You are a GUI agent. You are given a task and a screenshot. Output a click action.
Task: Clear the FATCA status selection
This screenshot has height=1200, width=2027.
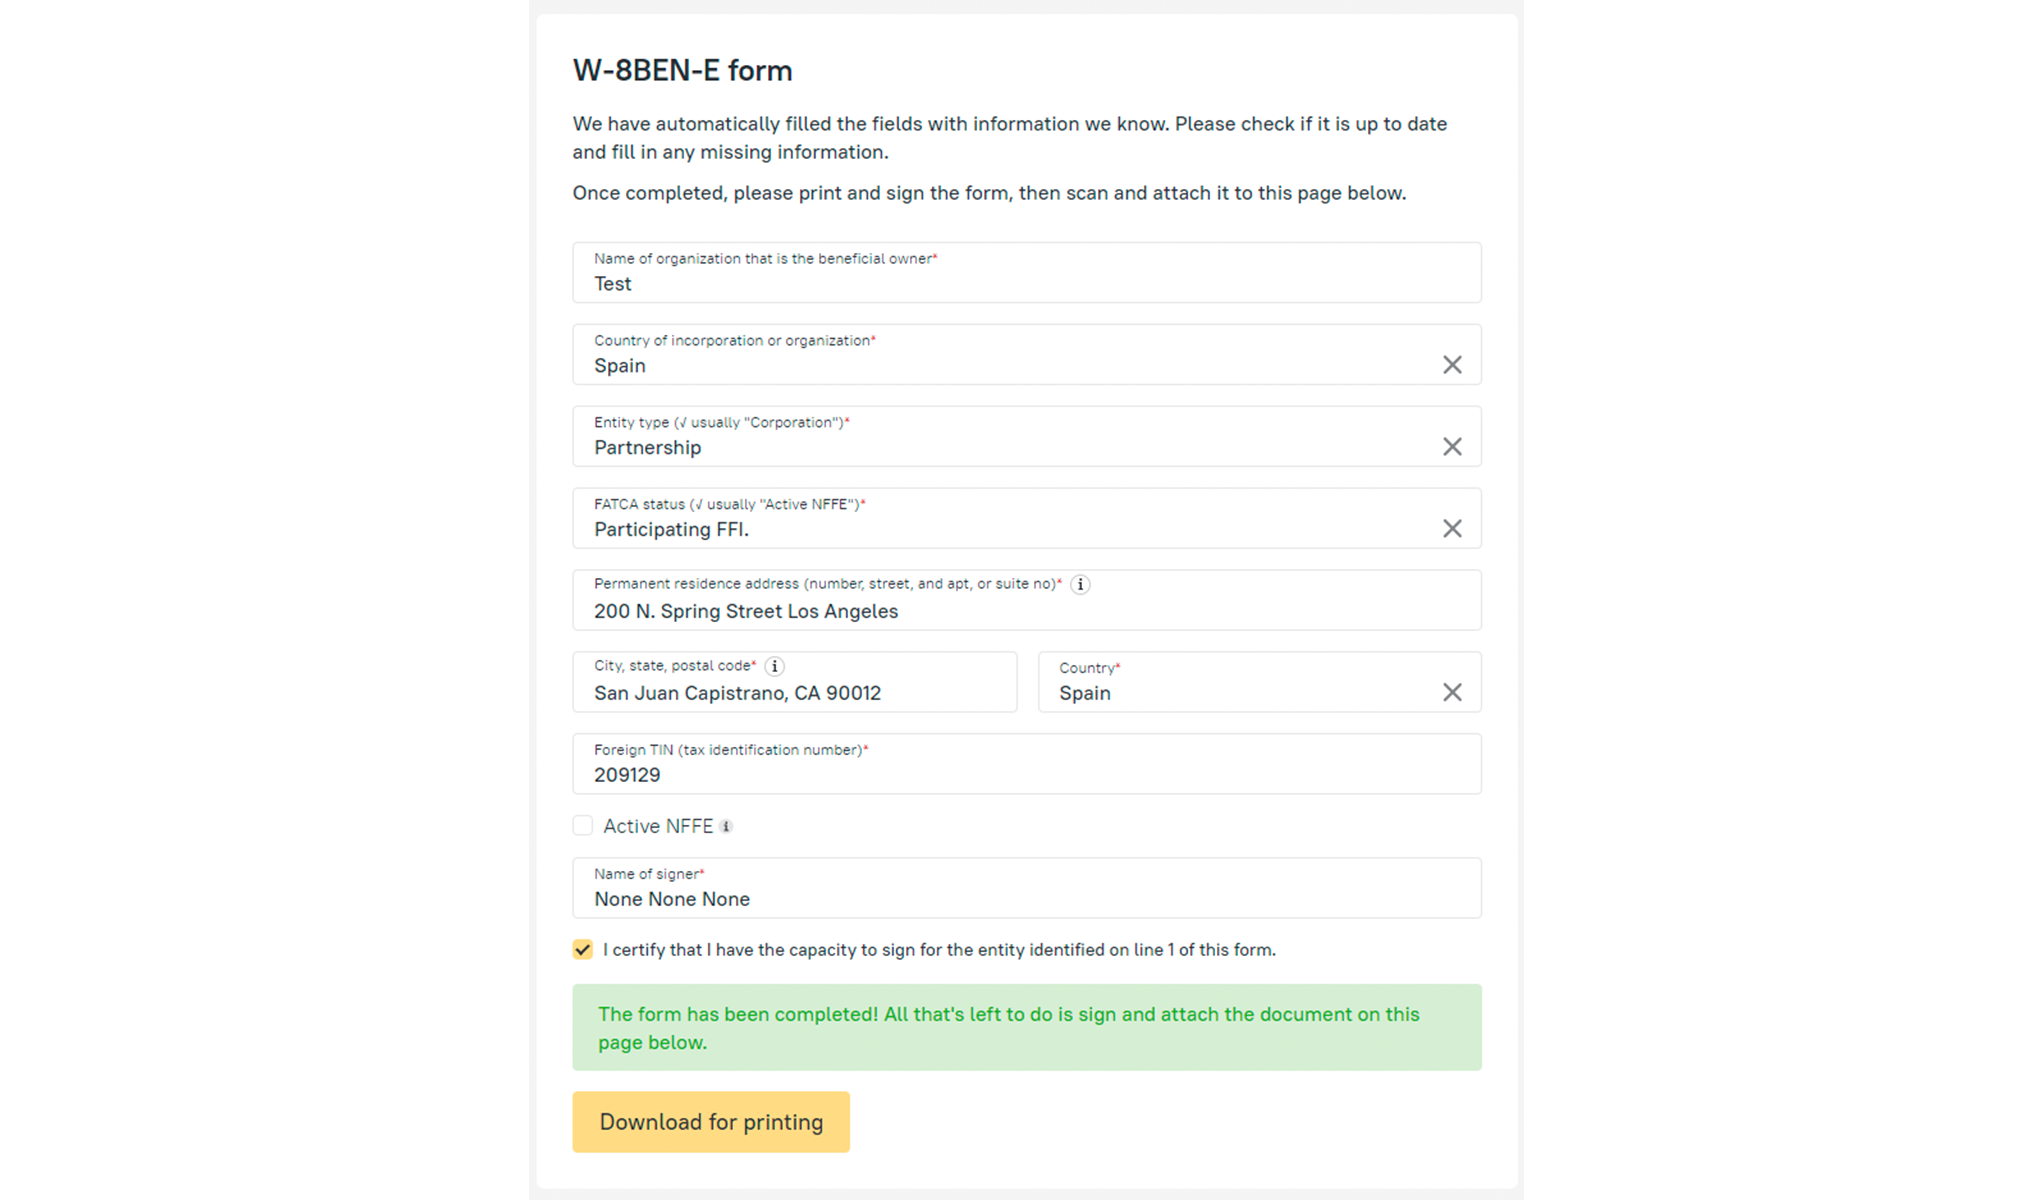pos(1451,529)
